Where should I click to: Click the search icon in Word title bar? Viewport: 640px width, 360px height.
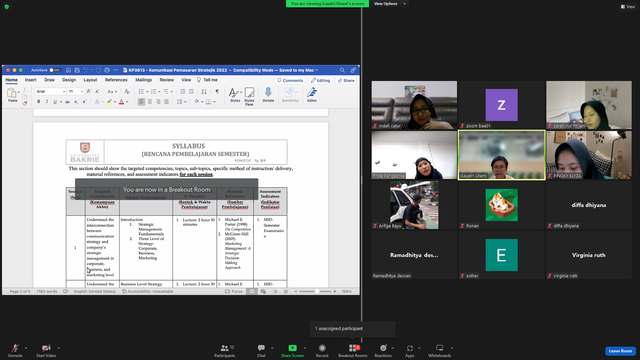(342, 70)
